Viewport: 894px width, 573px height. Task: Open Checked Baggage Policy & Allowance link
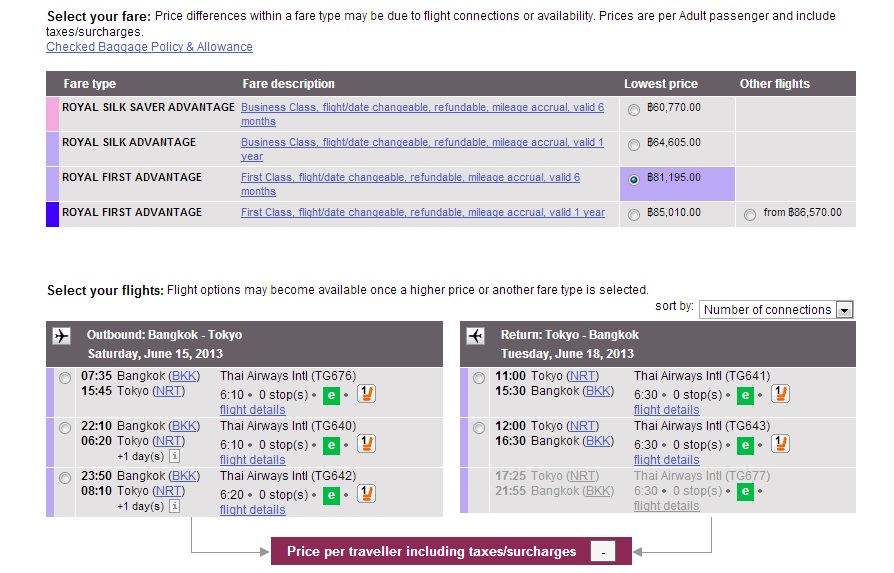click(x=149, y=47)
